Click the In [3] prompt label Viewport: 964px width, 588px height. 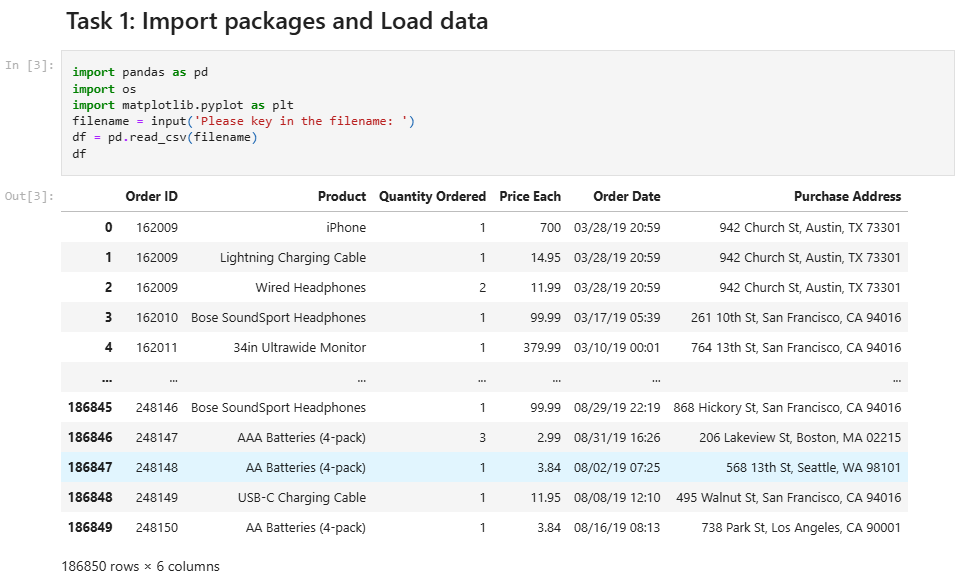pos(30,65)
